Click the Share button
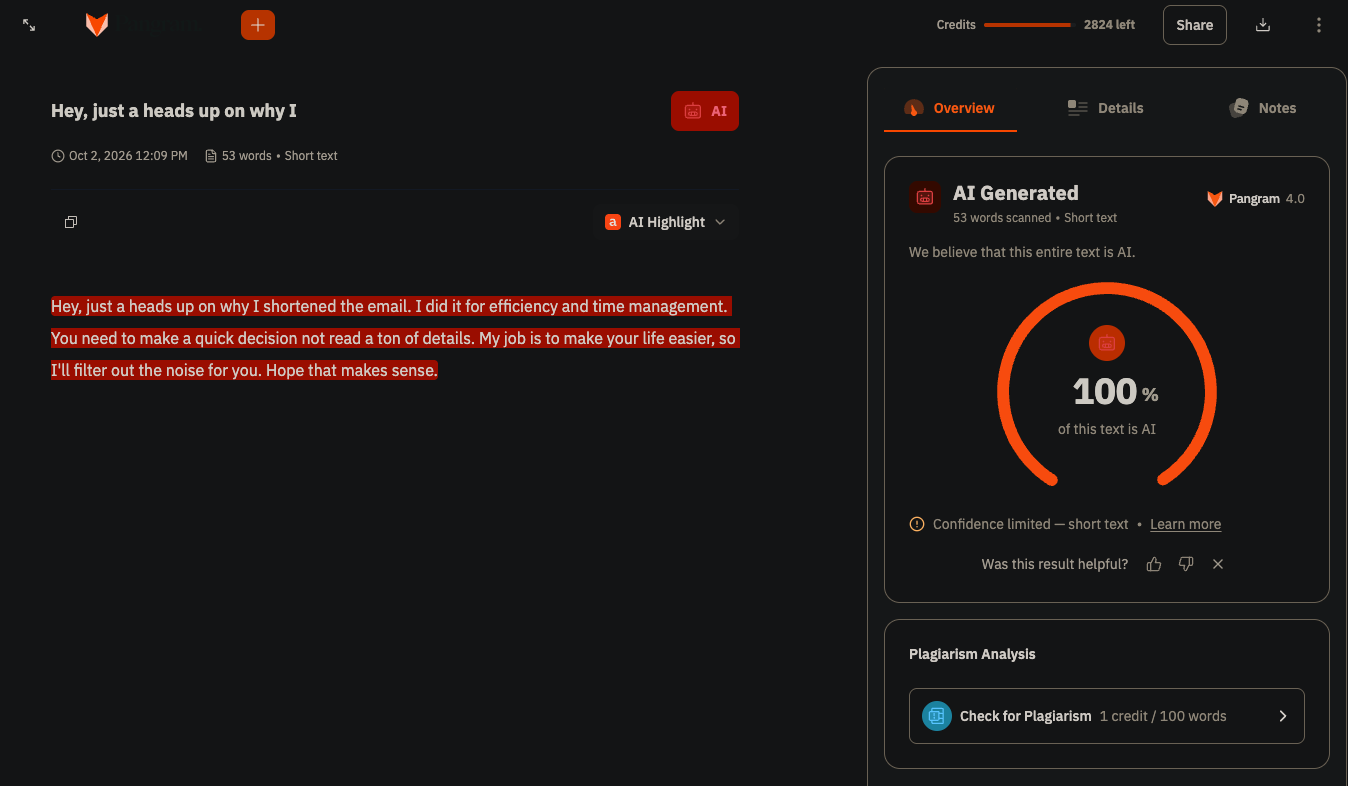Viewport: 1348px width, 786px height. coord(1195,25)
